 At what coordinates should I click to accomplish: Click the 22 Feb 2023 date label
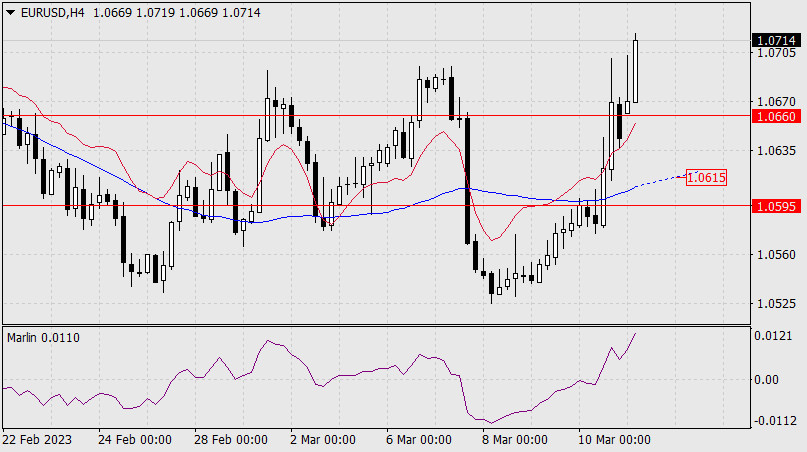36,440
